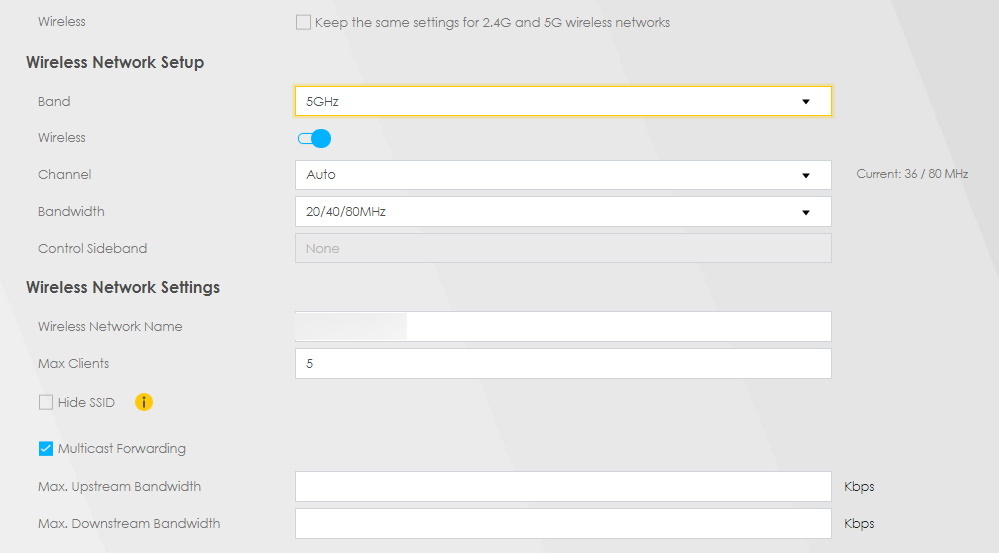Click the Max. Downstream Bandwidth label
The height and width of the screenshot is (553, 999).
coord(129,524)
